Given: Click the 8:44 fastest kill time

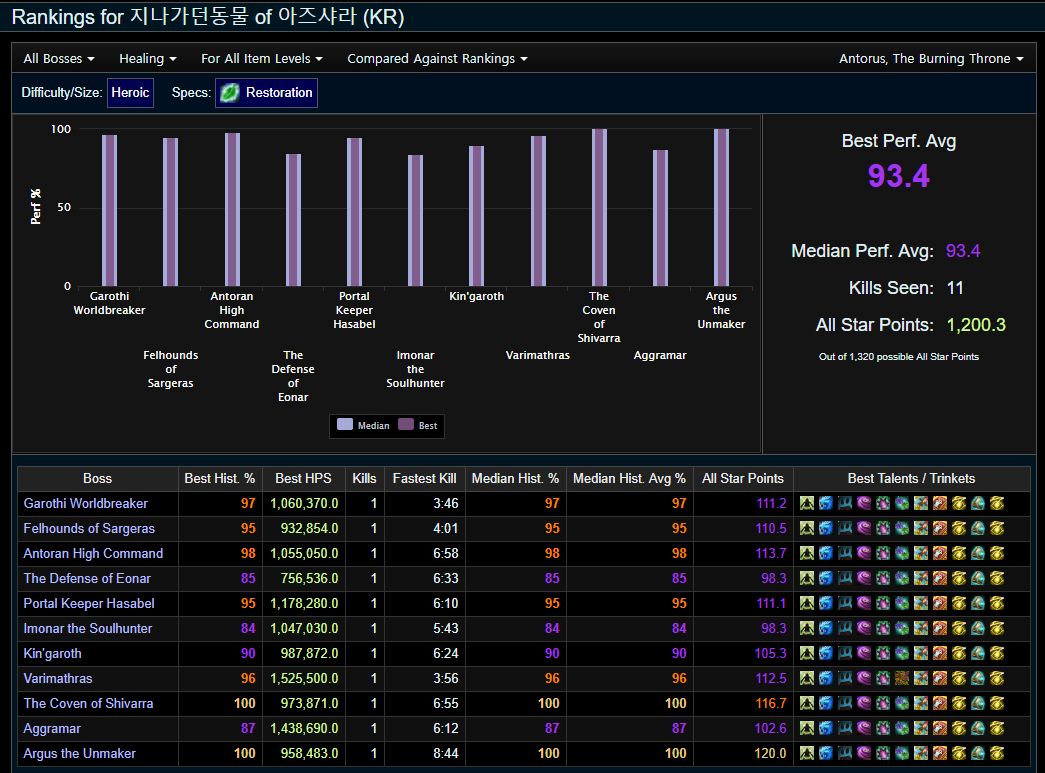Looking at the screenshot, I should (x=445, y=753).
